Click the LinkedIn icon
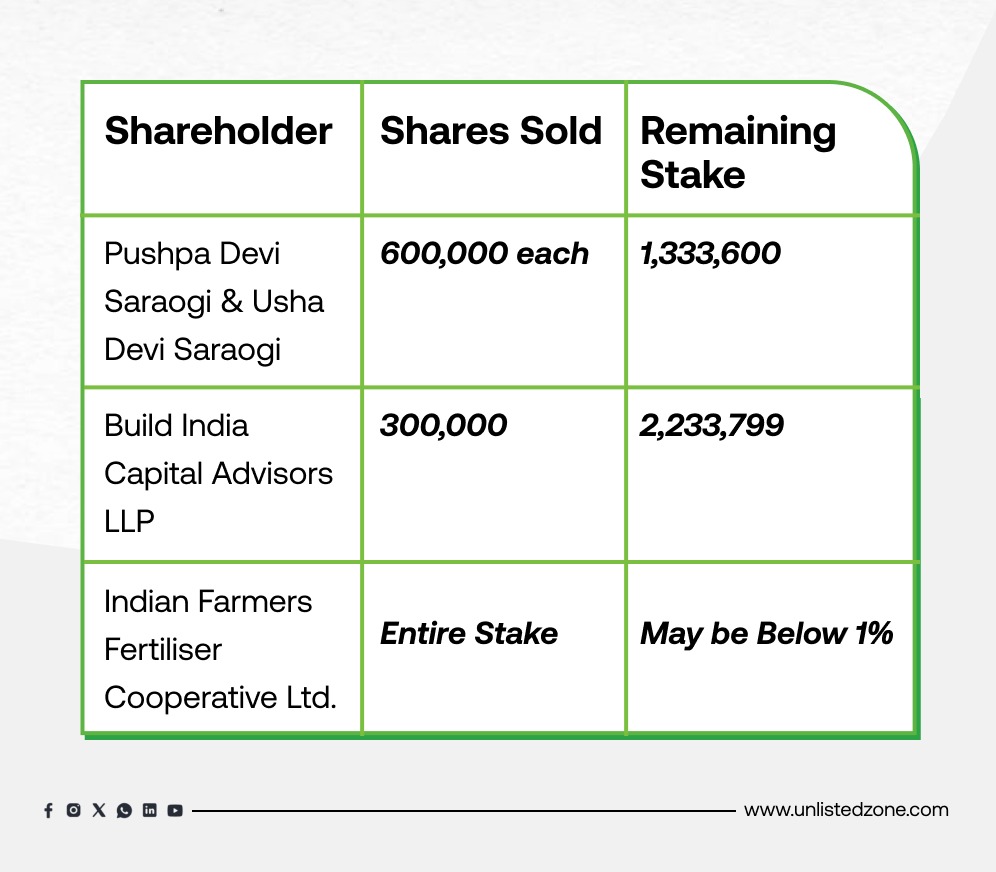The height and width of the screenshot is (872, 996). coord(149,811)
